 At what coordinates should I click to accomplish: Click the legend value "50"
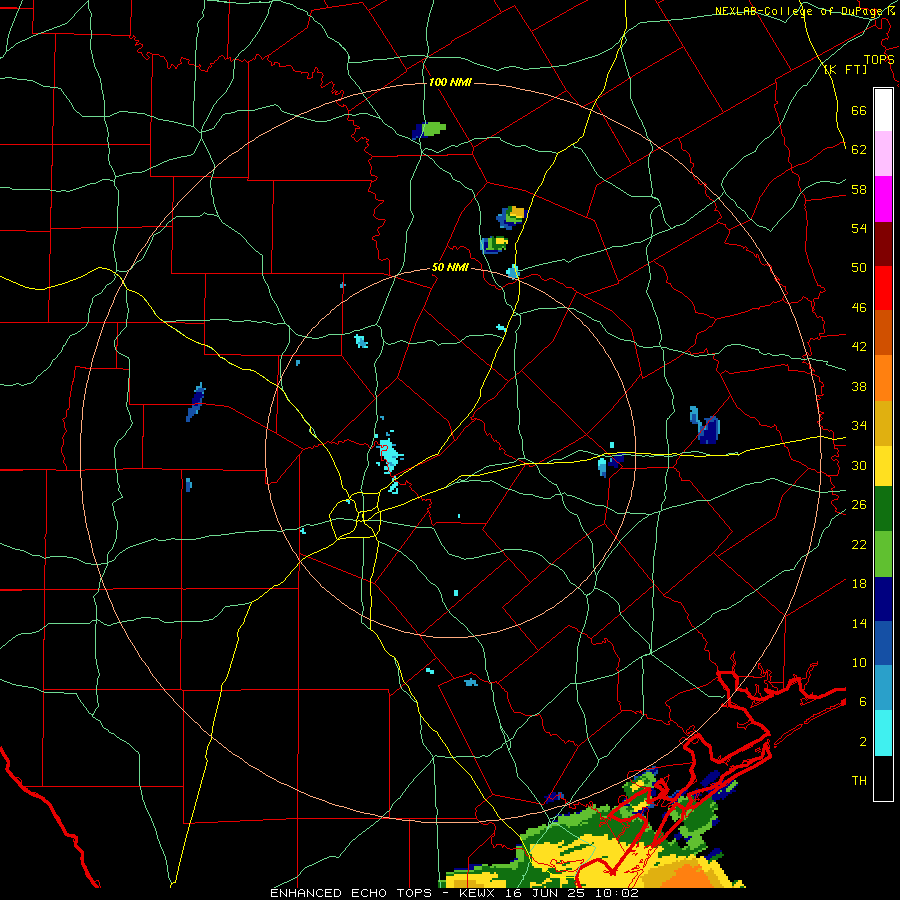click(x=859, y=267)
